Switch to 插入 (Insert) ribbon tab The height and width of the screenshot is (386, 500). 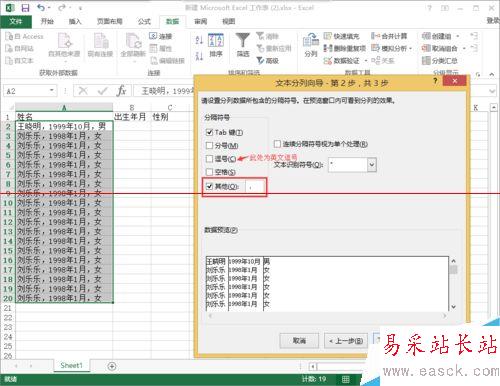75,21
